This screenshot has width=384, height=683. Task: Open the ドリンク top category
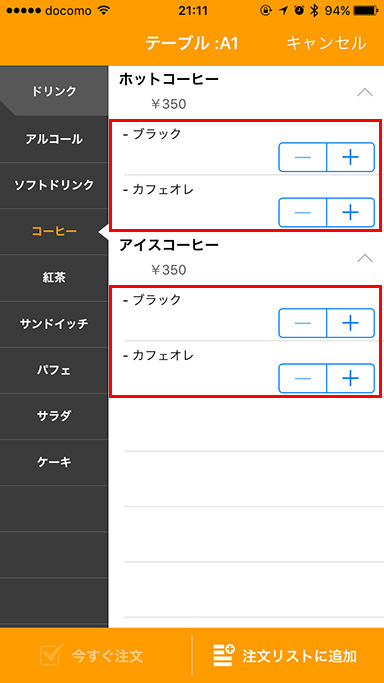click(54, 91)
